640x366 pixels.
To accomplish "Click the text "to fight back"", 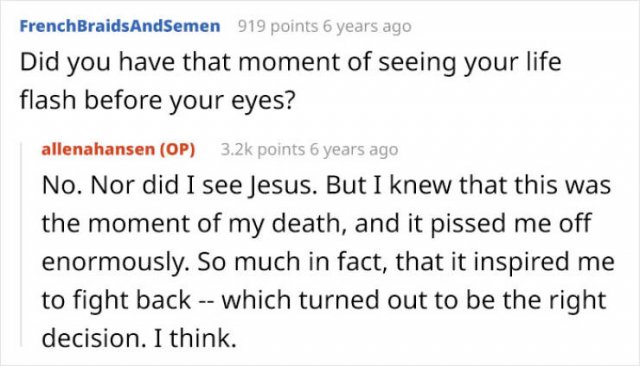I will point(116,300).
